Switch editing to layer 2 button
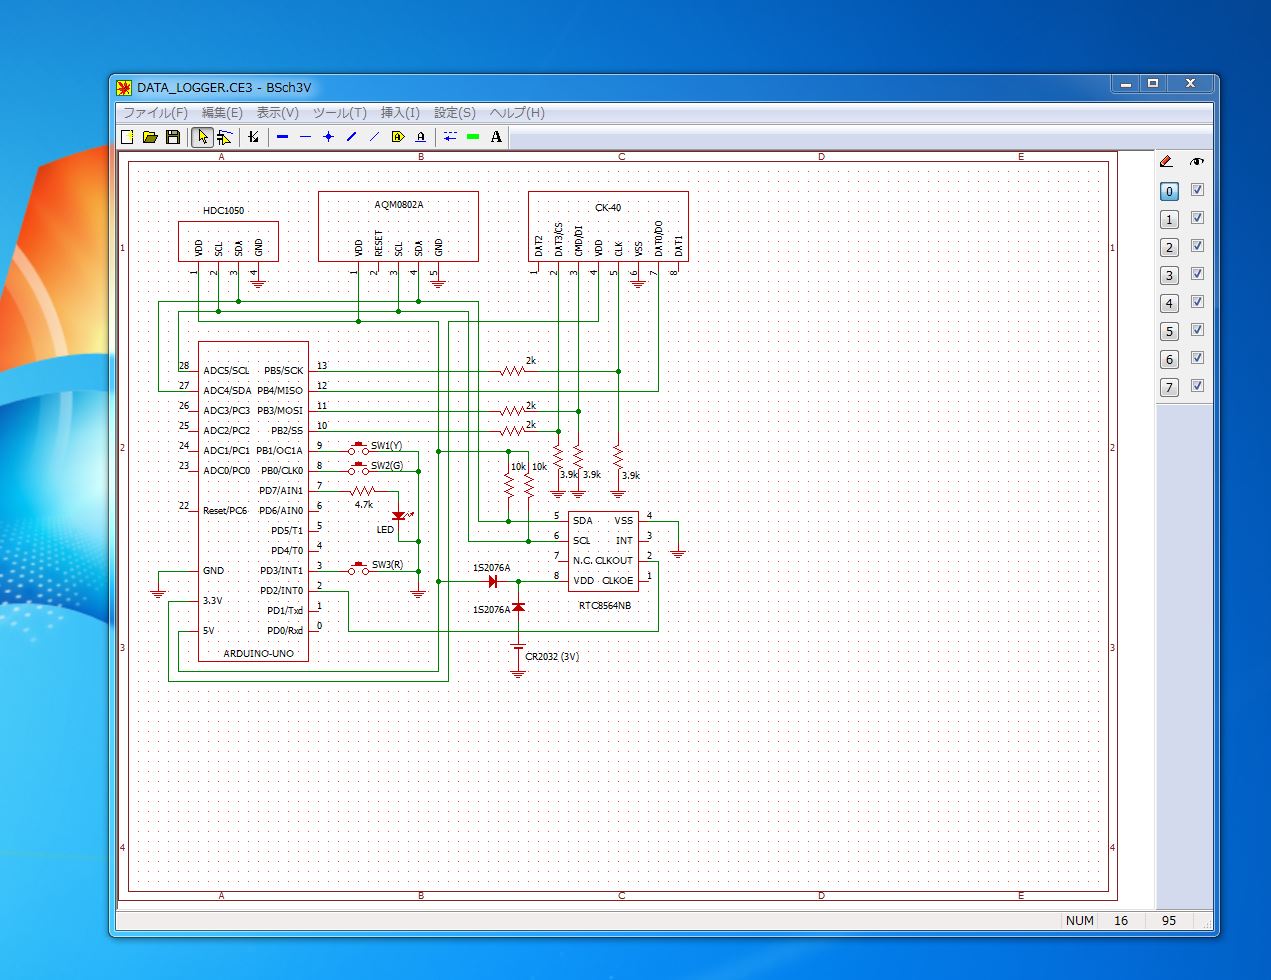 tap(1169, 247)
